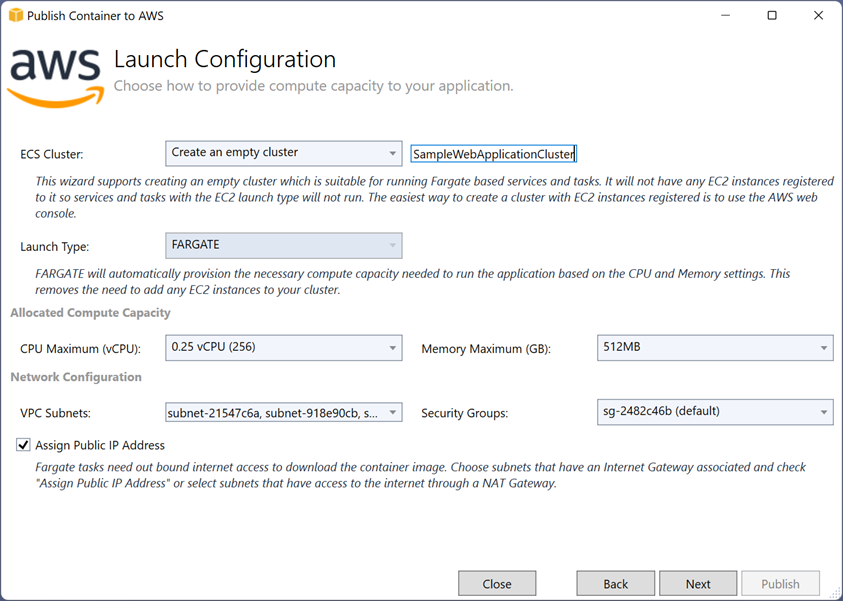The width and height of the screenshot is (843, 601).
Task: Toggle Assign Public IP Address checkbox
Action: coord(23,445)
